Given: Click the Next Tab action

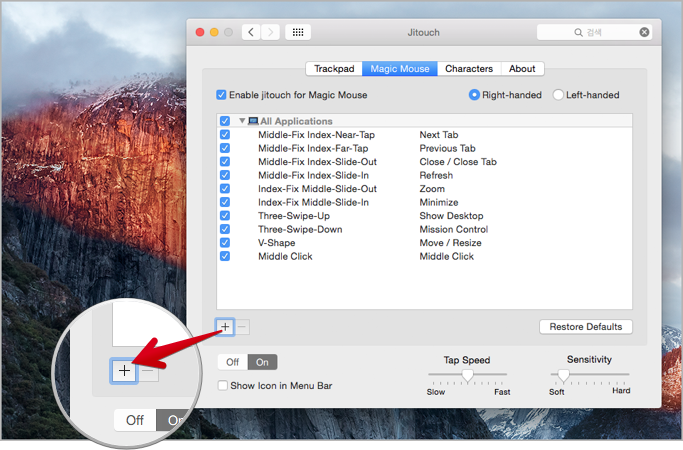Looking at the screenshot, I should click(x=439, y=135).
